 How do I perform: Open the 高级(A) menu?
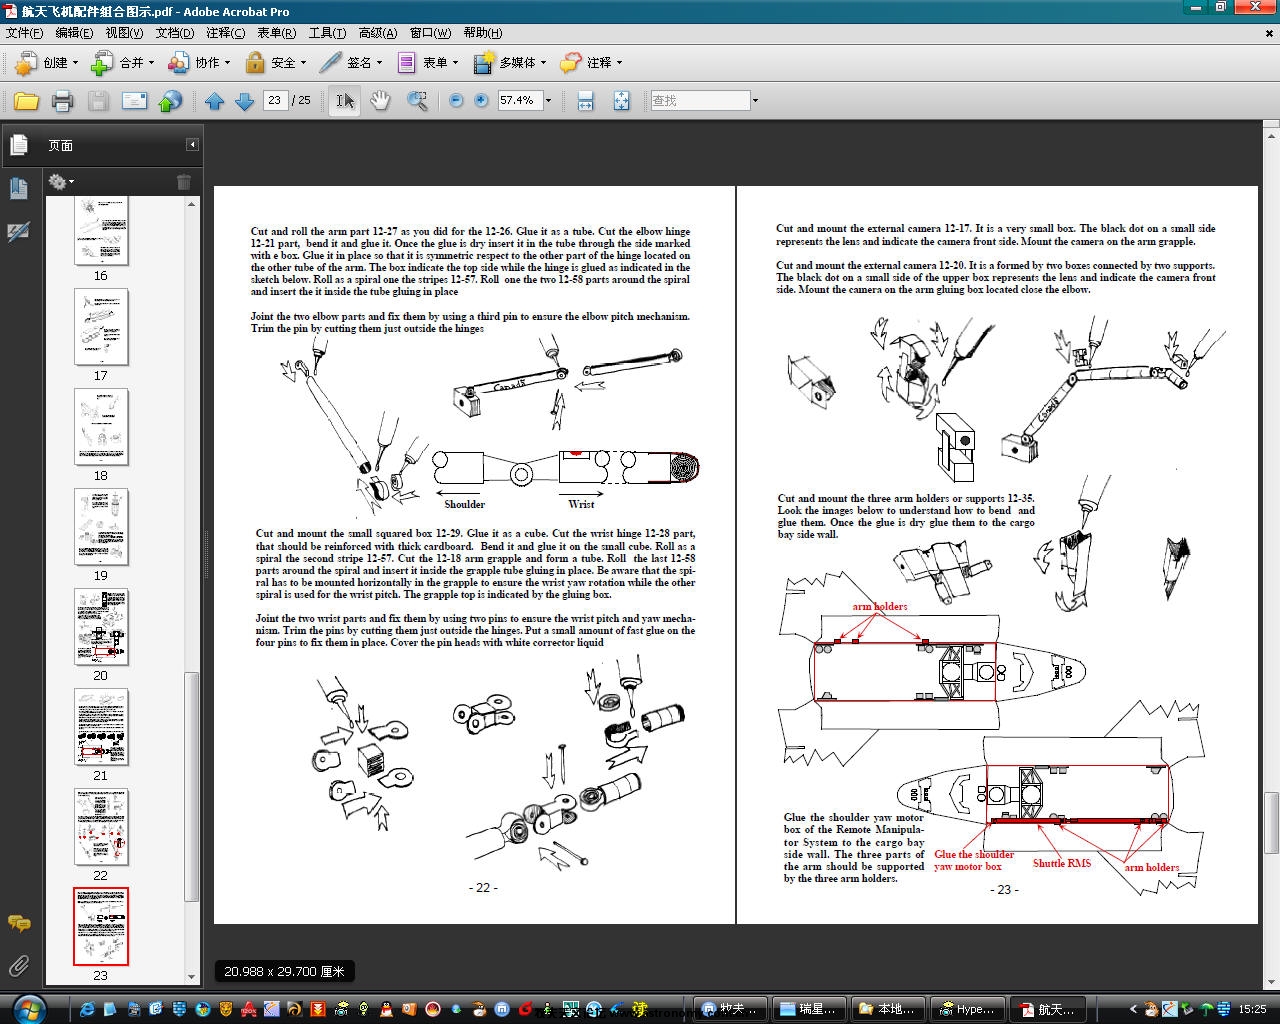377,33
